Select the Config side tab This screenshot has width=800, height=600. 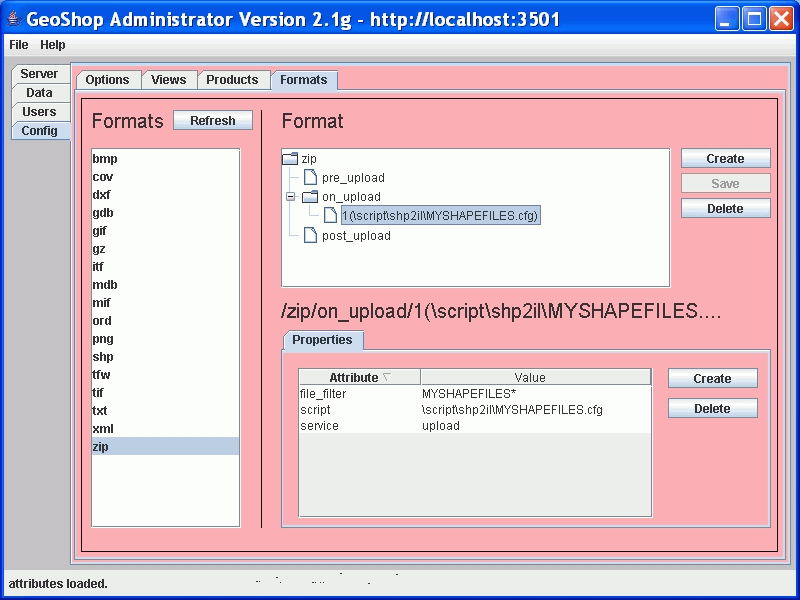39,131
